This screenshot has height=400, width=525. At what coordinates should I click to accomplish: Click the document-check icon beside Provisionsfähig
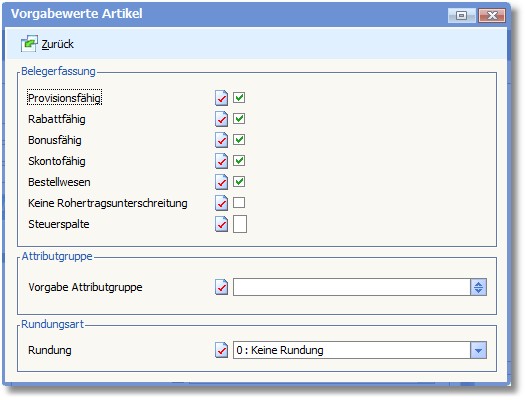click(x=221, y=98)
